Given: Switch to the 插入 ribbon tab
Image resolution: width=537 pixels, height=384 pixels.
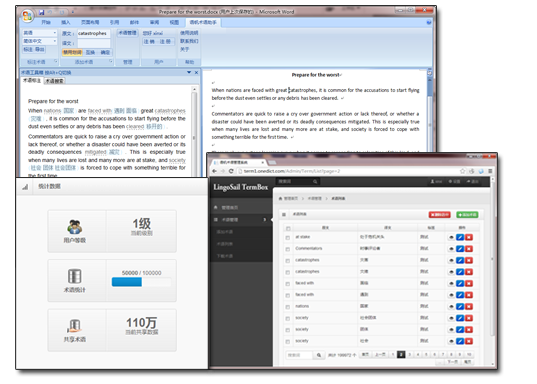Looking at the screenshot, I should coord(66,22).
